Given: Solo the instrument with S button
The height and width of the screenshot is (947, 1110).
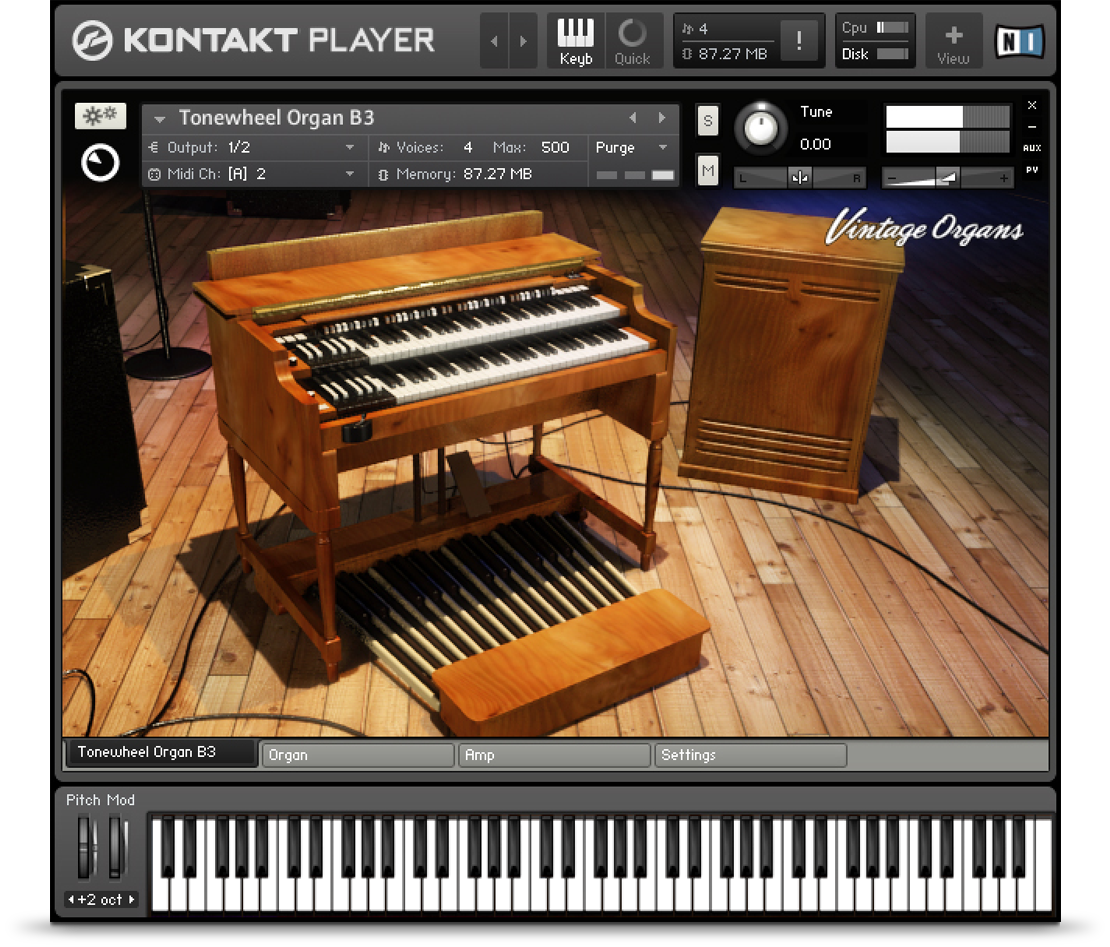Looking at the screenshot, I should (x=707, y=121).
